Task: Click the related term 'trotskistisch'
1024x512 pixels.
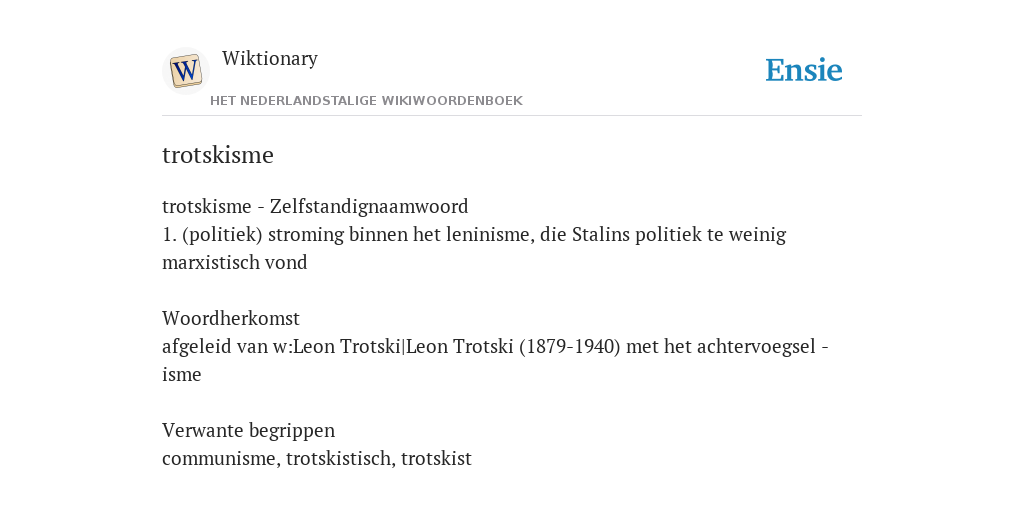Action: point(338,458)
